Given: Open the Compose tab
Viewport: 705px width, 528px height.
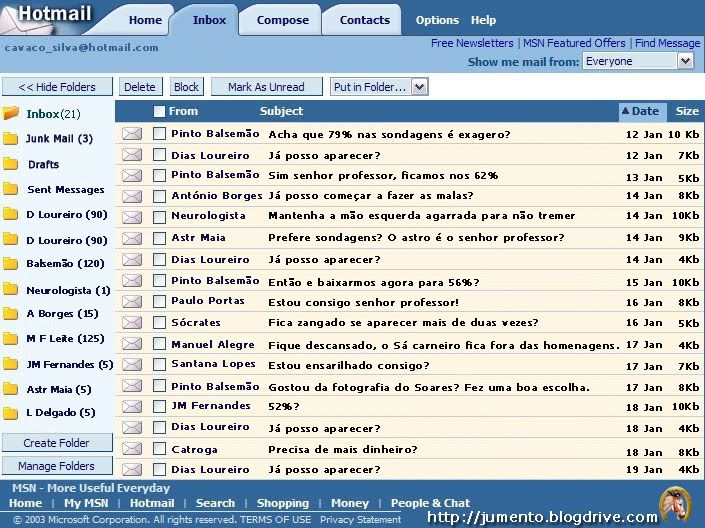Looking at the screenshot, I should (282, 20).
